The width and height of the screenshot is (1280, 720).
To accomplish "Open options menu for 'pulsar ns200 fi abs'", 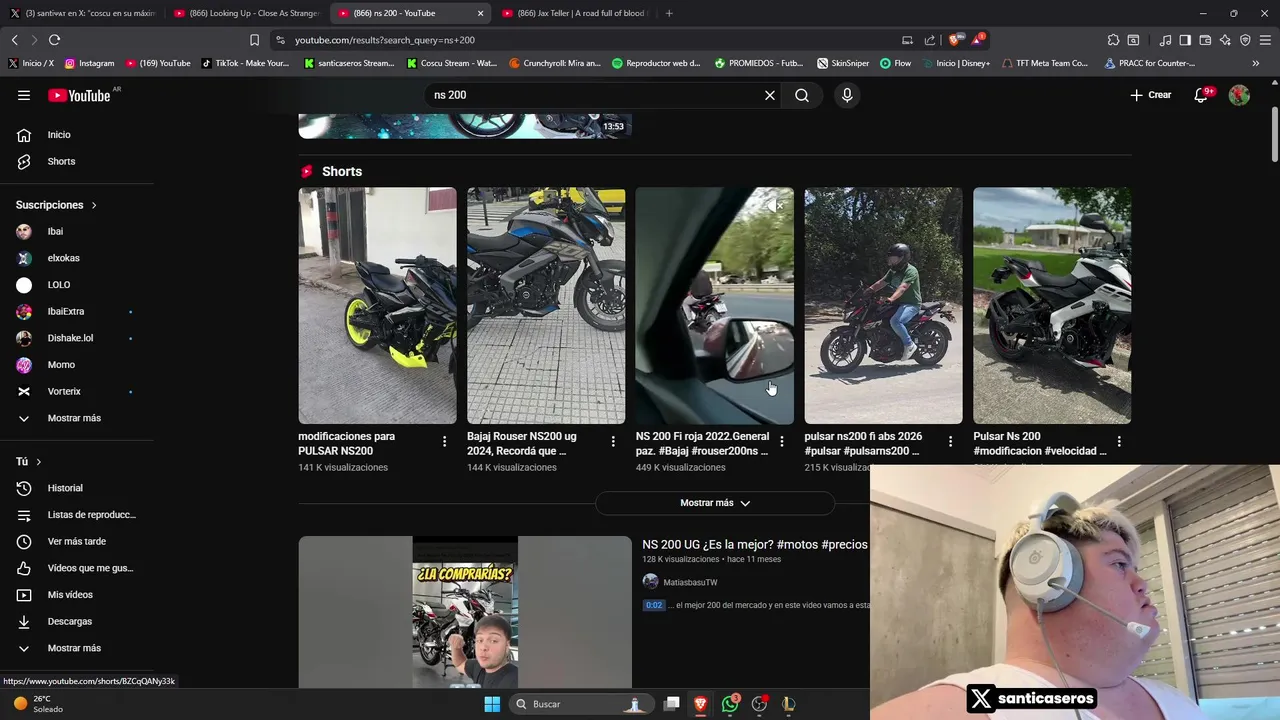I will click(950, 441).
